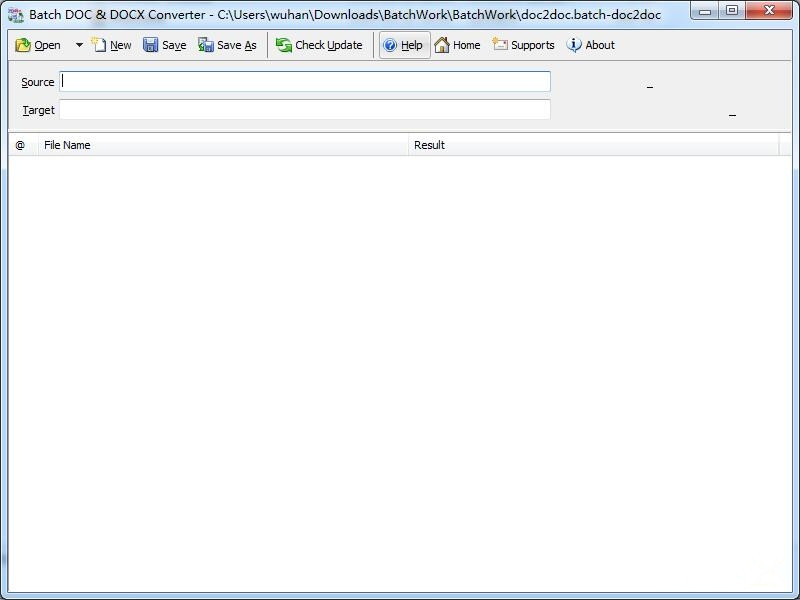Open the Help toolbar item
Image resolution: width=800 pixels, height=600 pixels.
tap(404, 45)
